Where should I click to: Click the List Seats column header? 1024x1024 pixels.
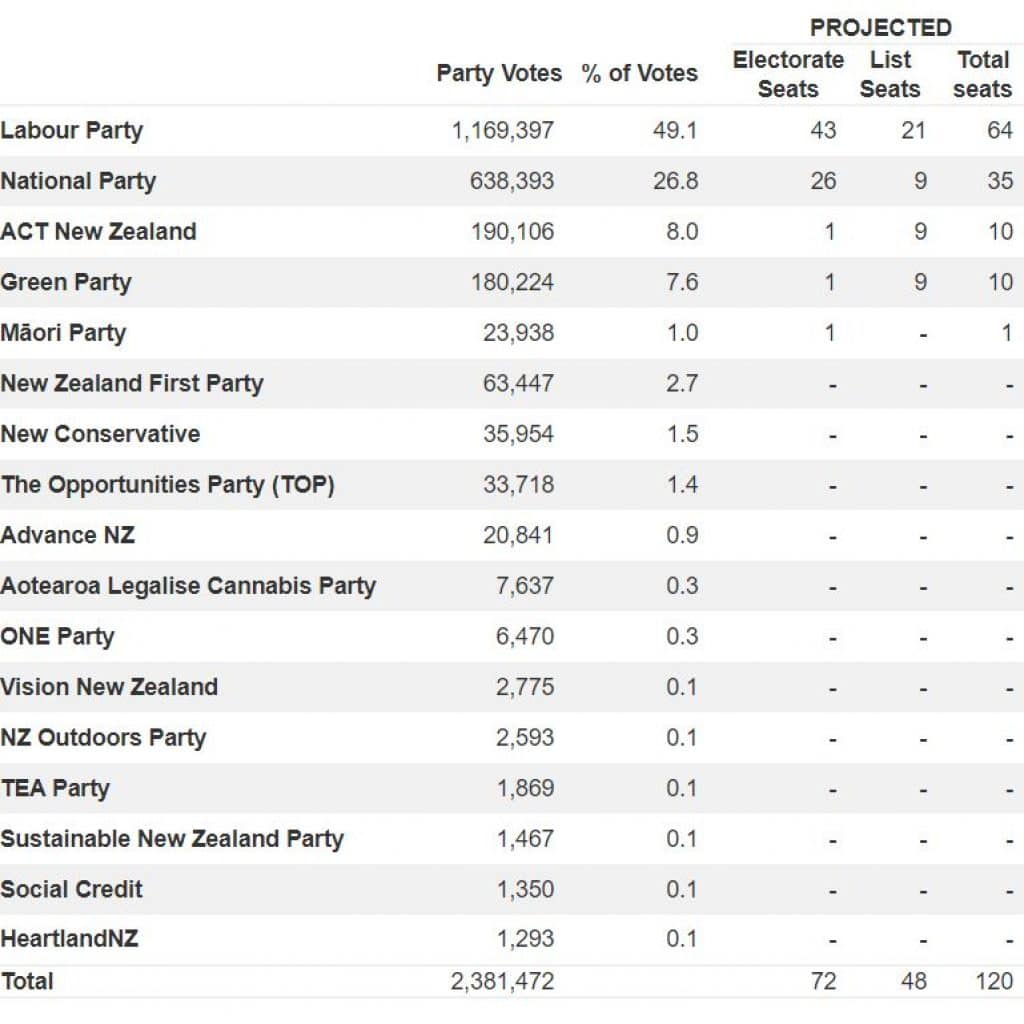coord(889,74)
